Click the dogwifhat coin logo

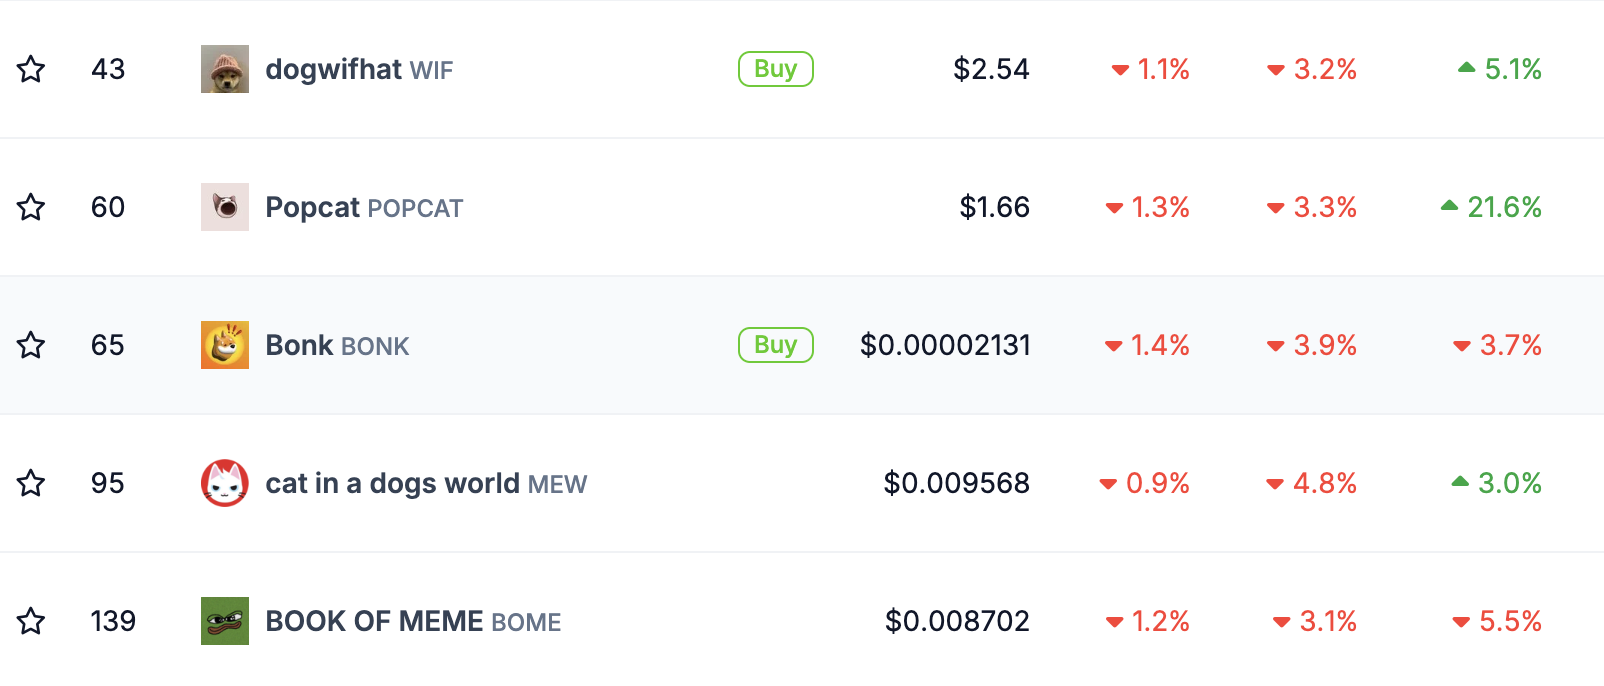click(x=225, y=69)
